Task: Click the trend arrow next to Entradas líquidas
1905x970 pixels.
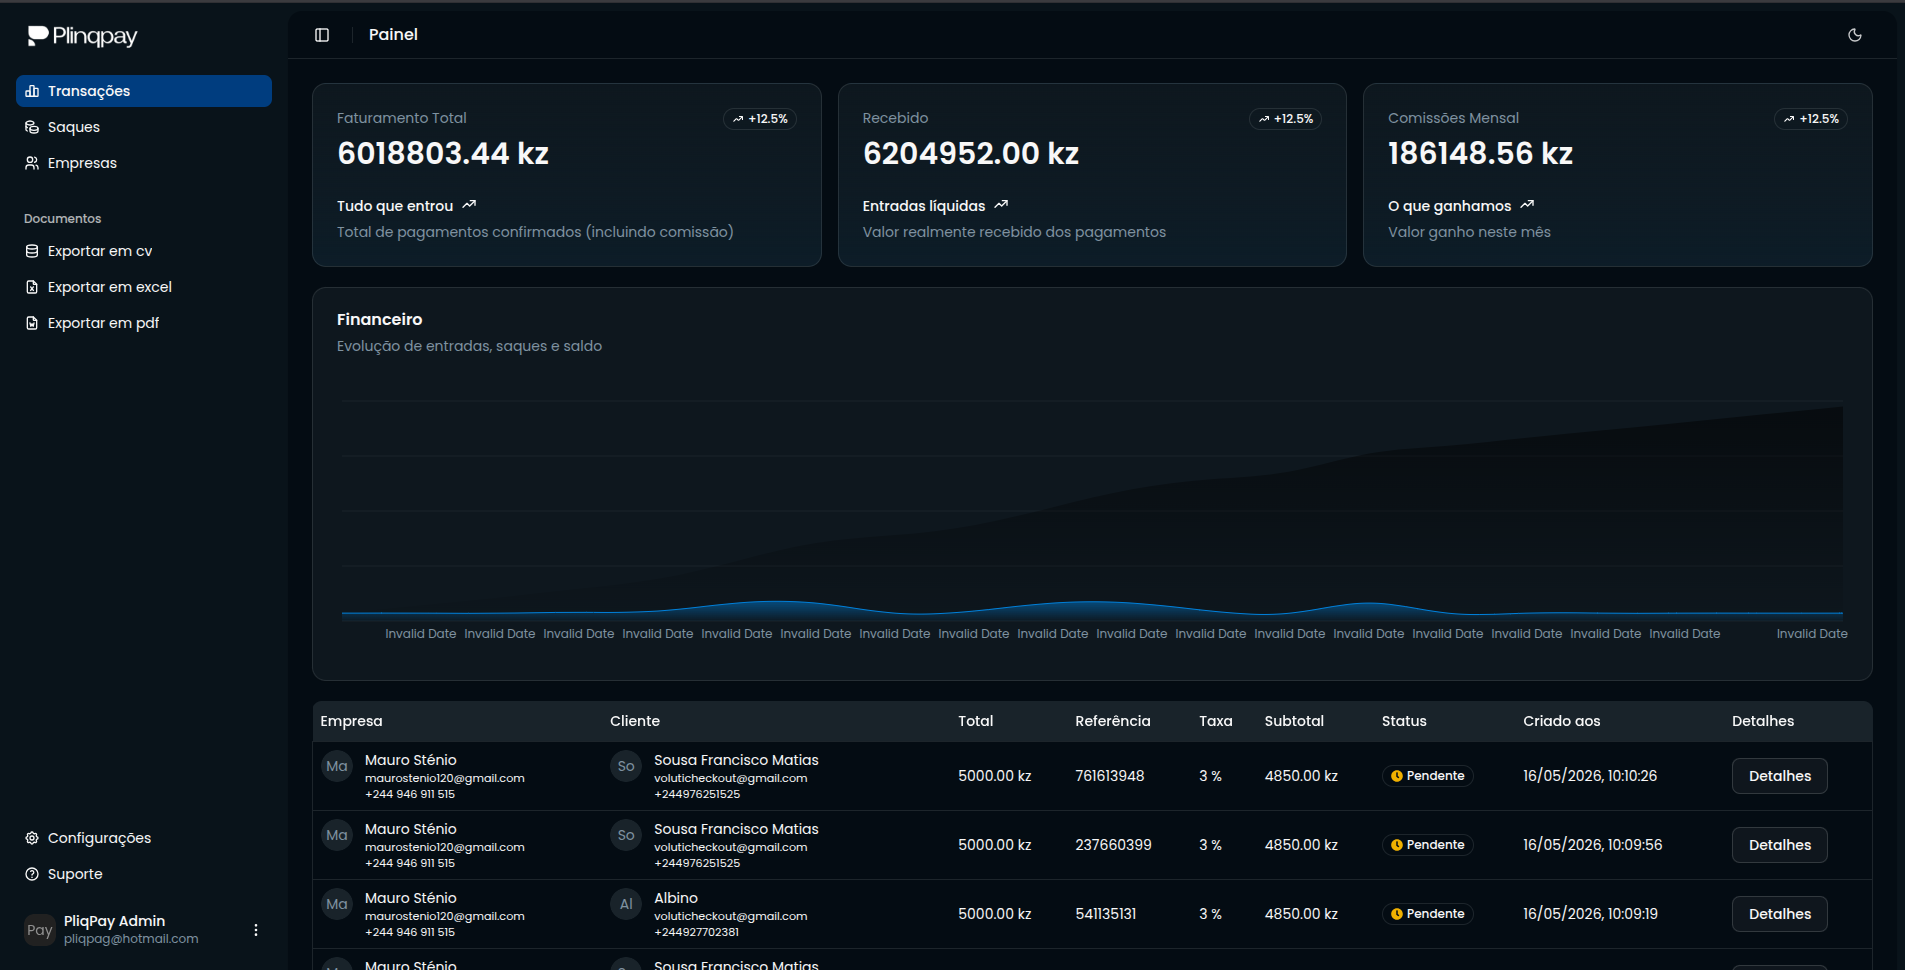Action: click(x=1001, y=205)
